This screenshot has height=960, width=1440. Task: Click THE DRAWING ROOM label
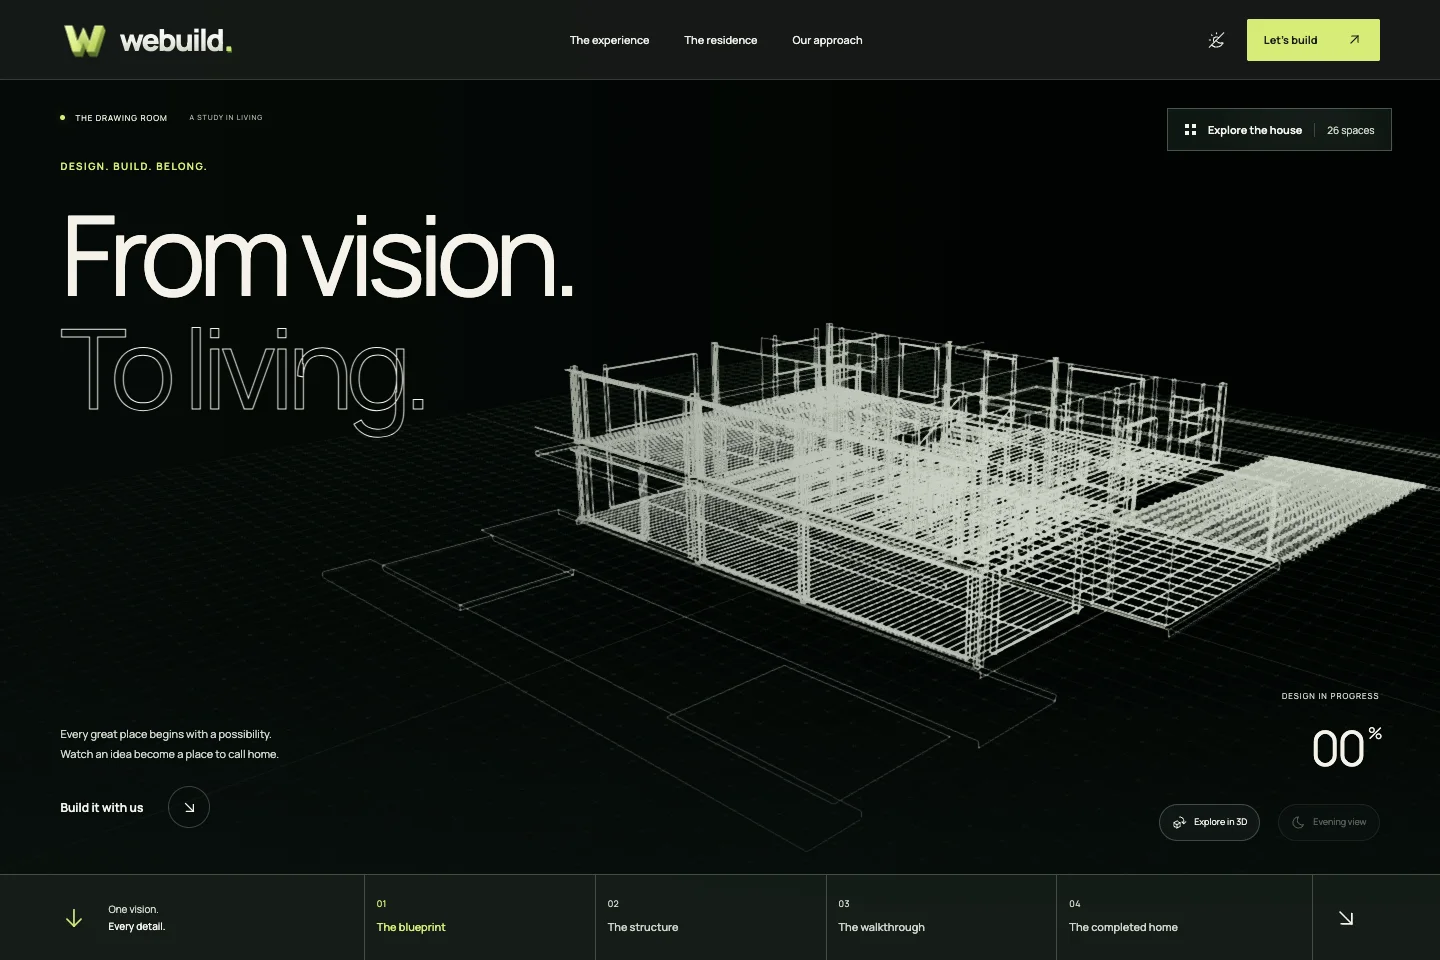pyautogui.click(x=121, y=118)
